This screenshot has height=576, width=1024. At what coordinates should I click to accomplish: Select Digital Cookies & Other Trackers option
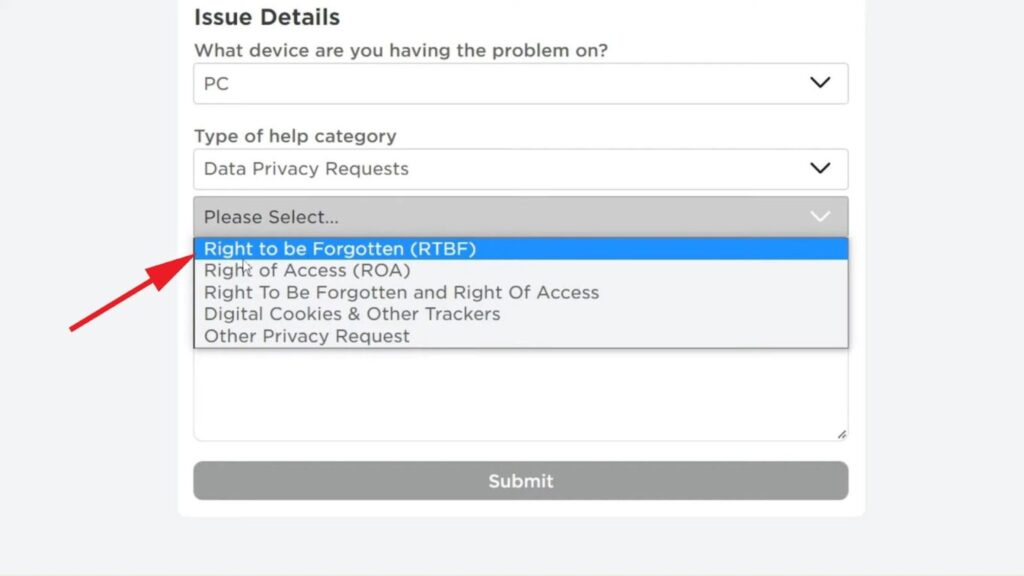click(352, 314)
